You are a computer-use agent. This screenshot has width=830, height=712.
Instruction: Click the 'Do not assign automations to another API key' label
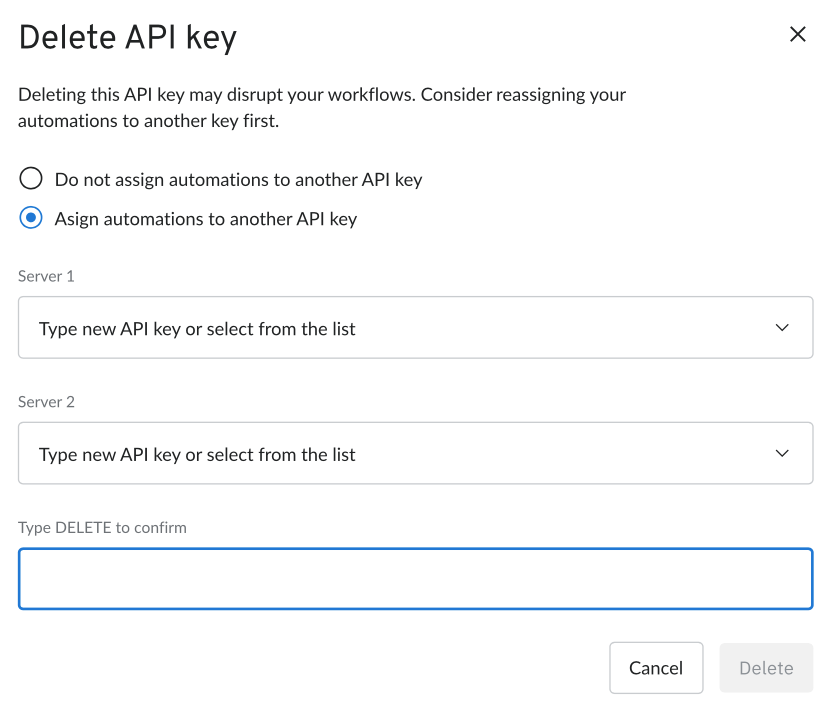238,179
